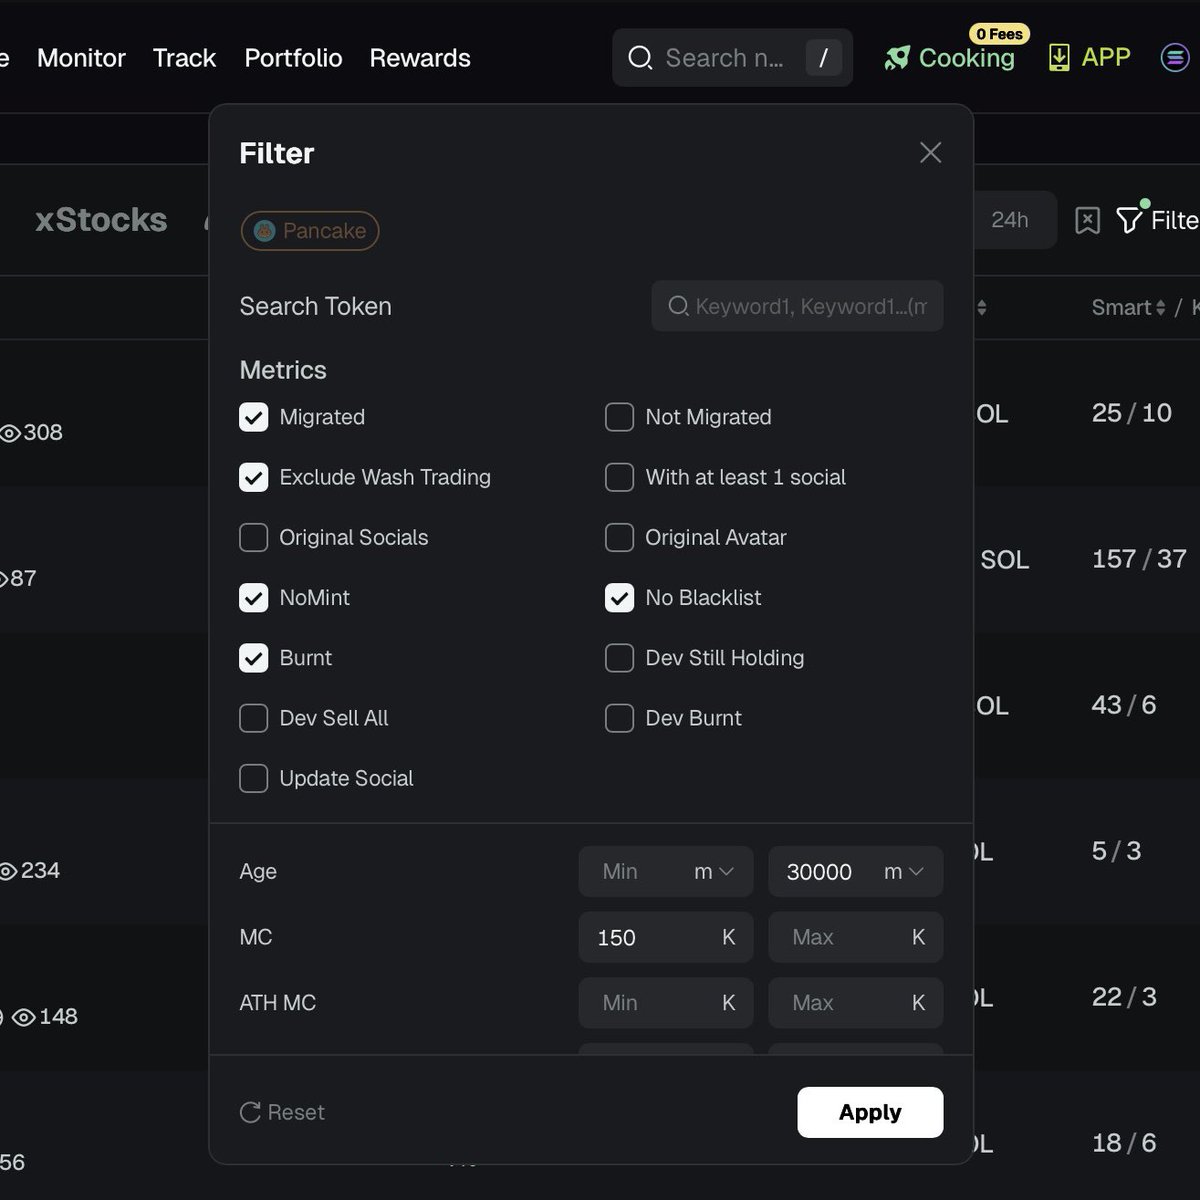
Task: Click the ATH MC Min input
Action: tap(665, 1003)
